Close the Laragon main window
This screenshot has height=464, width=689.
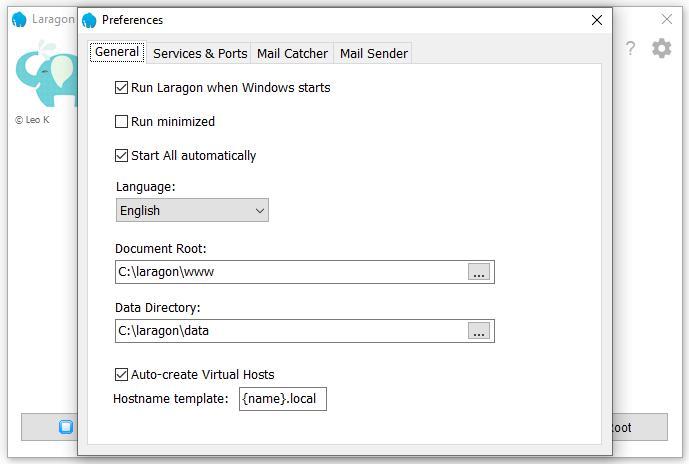tap(667, 19)
